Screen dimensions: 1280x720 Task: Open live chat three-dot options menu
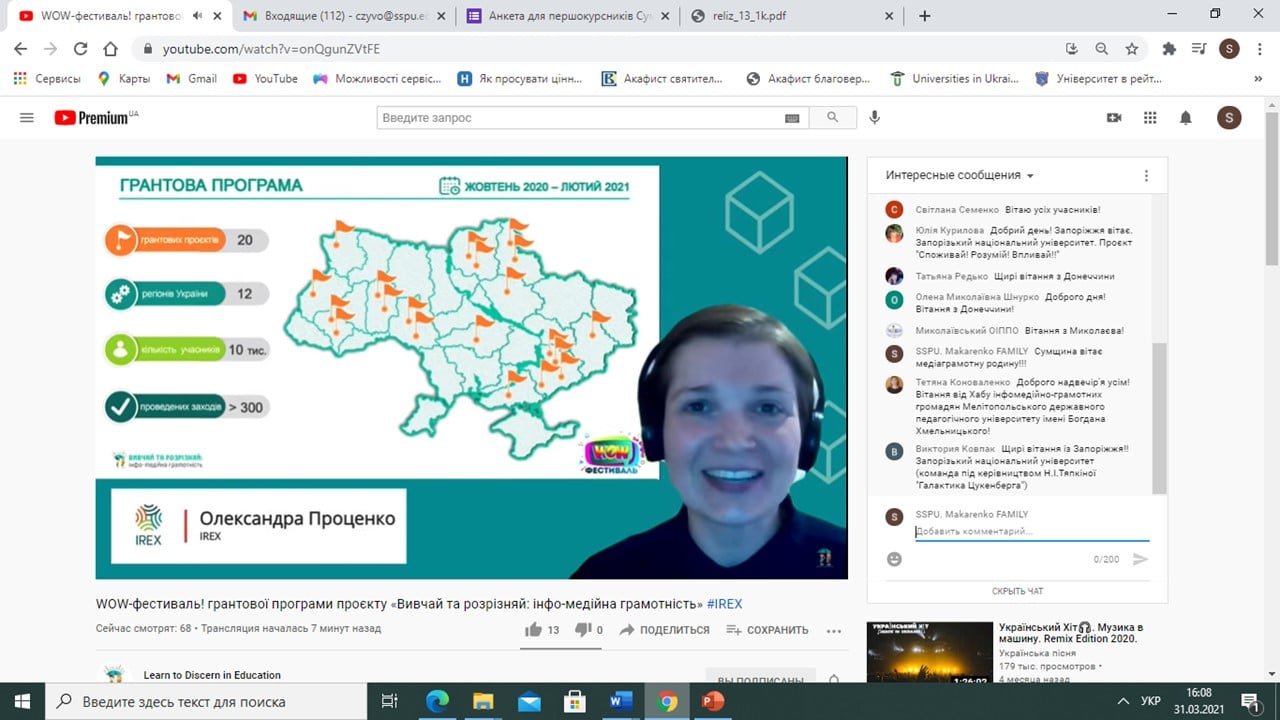[x=1146, y=176]
